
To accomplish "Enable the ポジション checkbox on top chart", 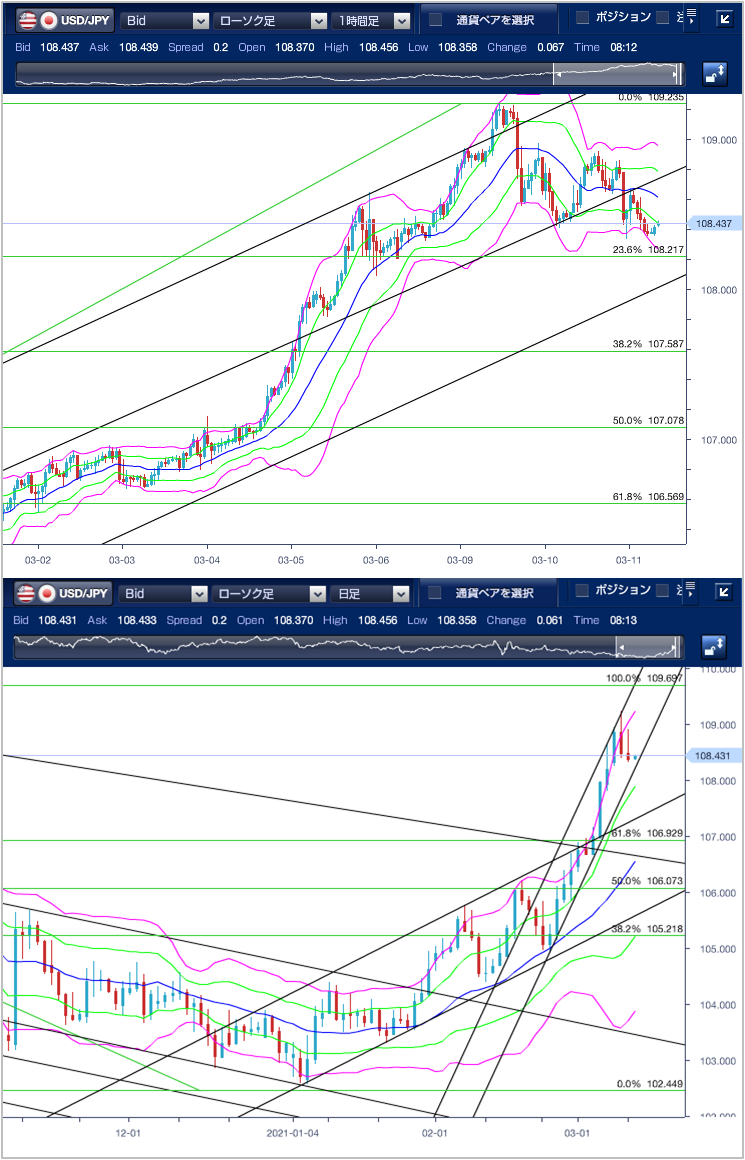I will click(583, 18).
